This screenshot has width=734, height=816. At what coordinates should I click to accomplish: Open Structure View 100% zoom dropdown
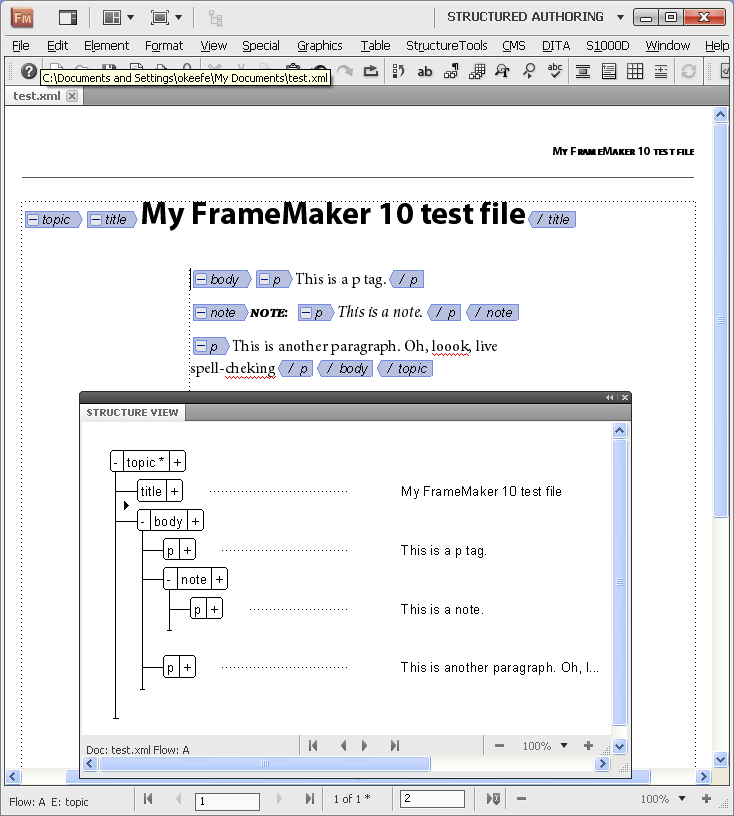coord(564,746)
